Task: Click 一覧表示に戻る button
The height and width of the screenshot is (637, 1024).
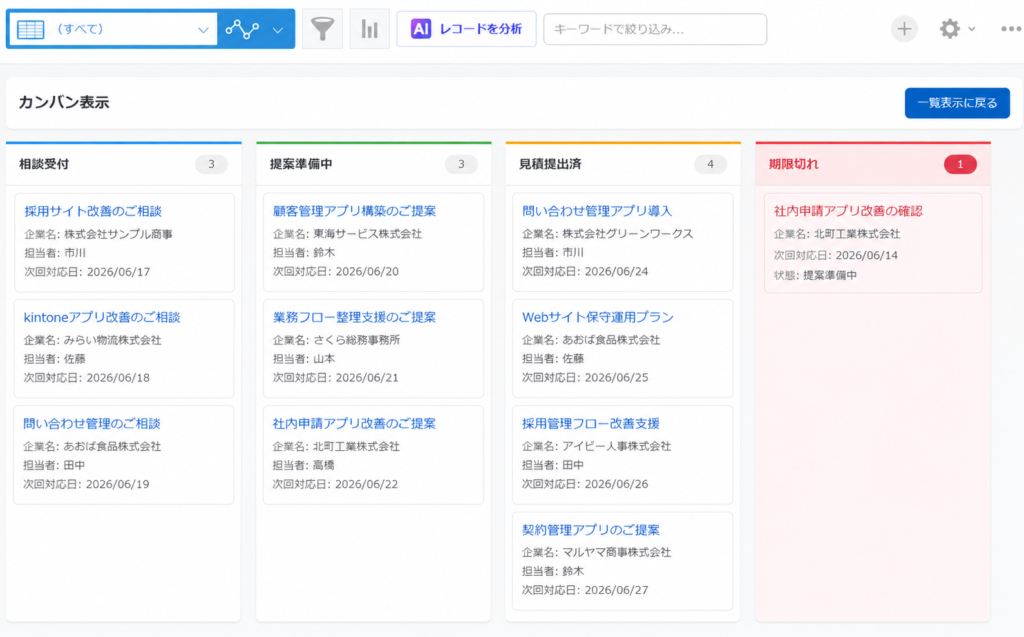Action: 957,103
